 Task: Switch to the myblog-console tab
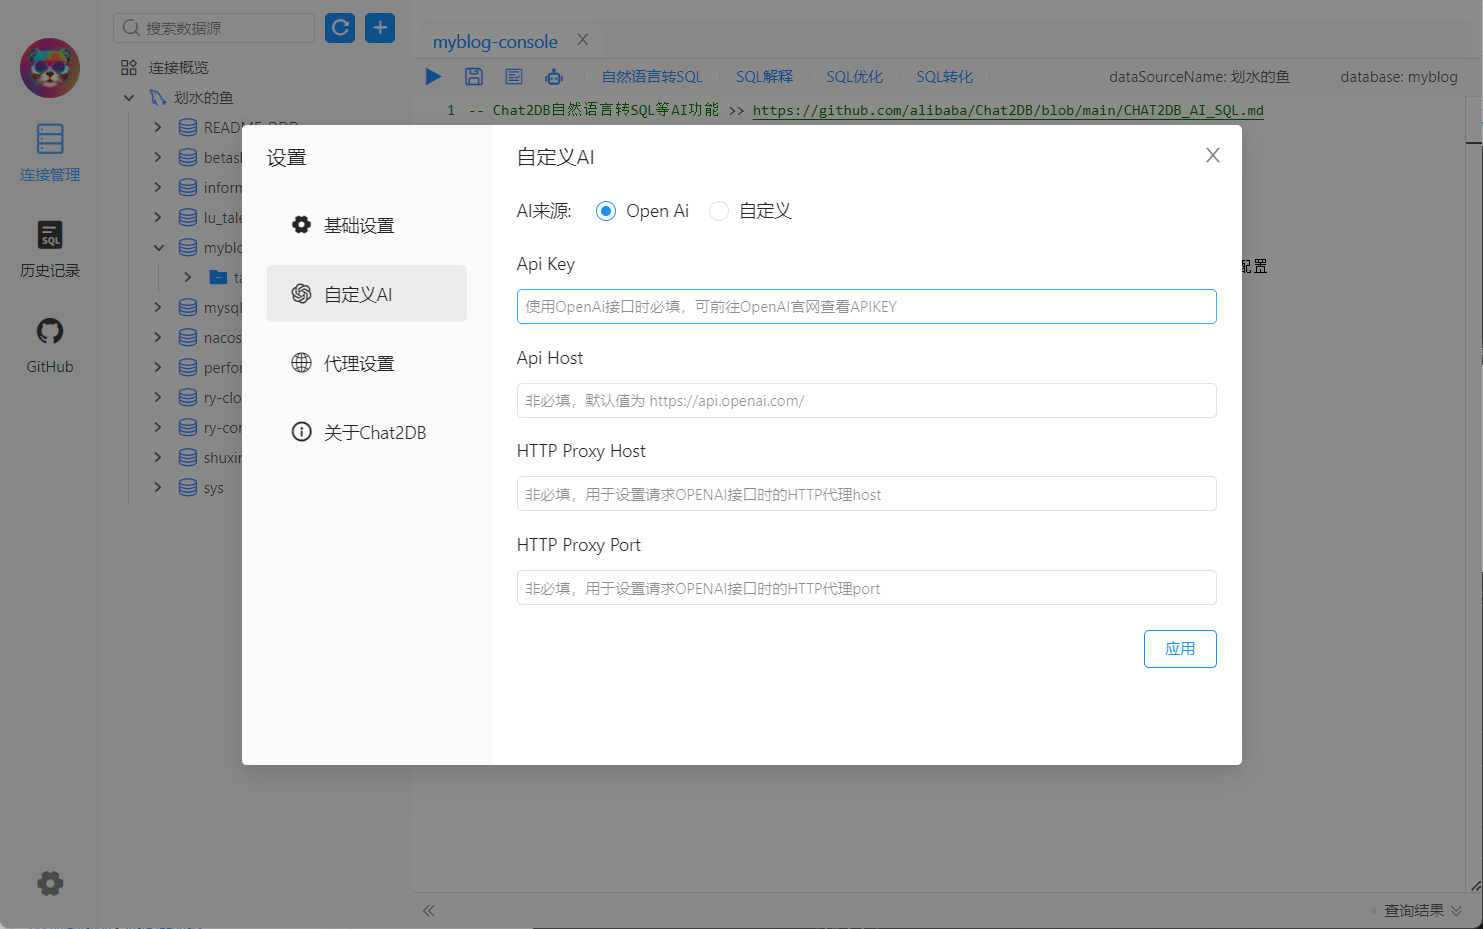coord(495,41)
